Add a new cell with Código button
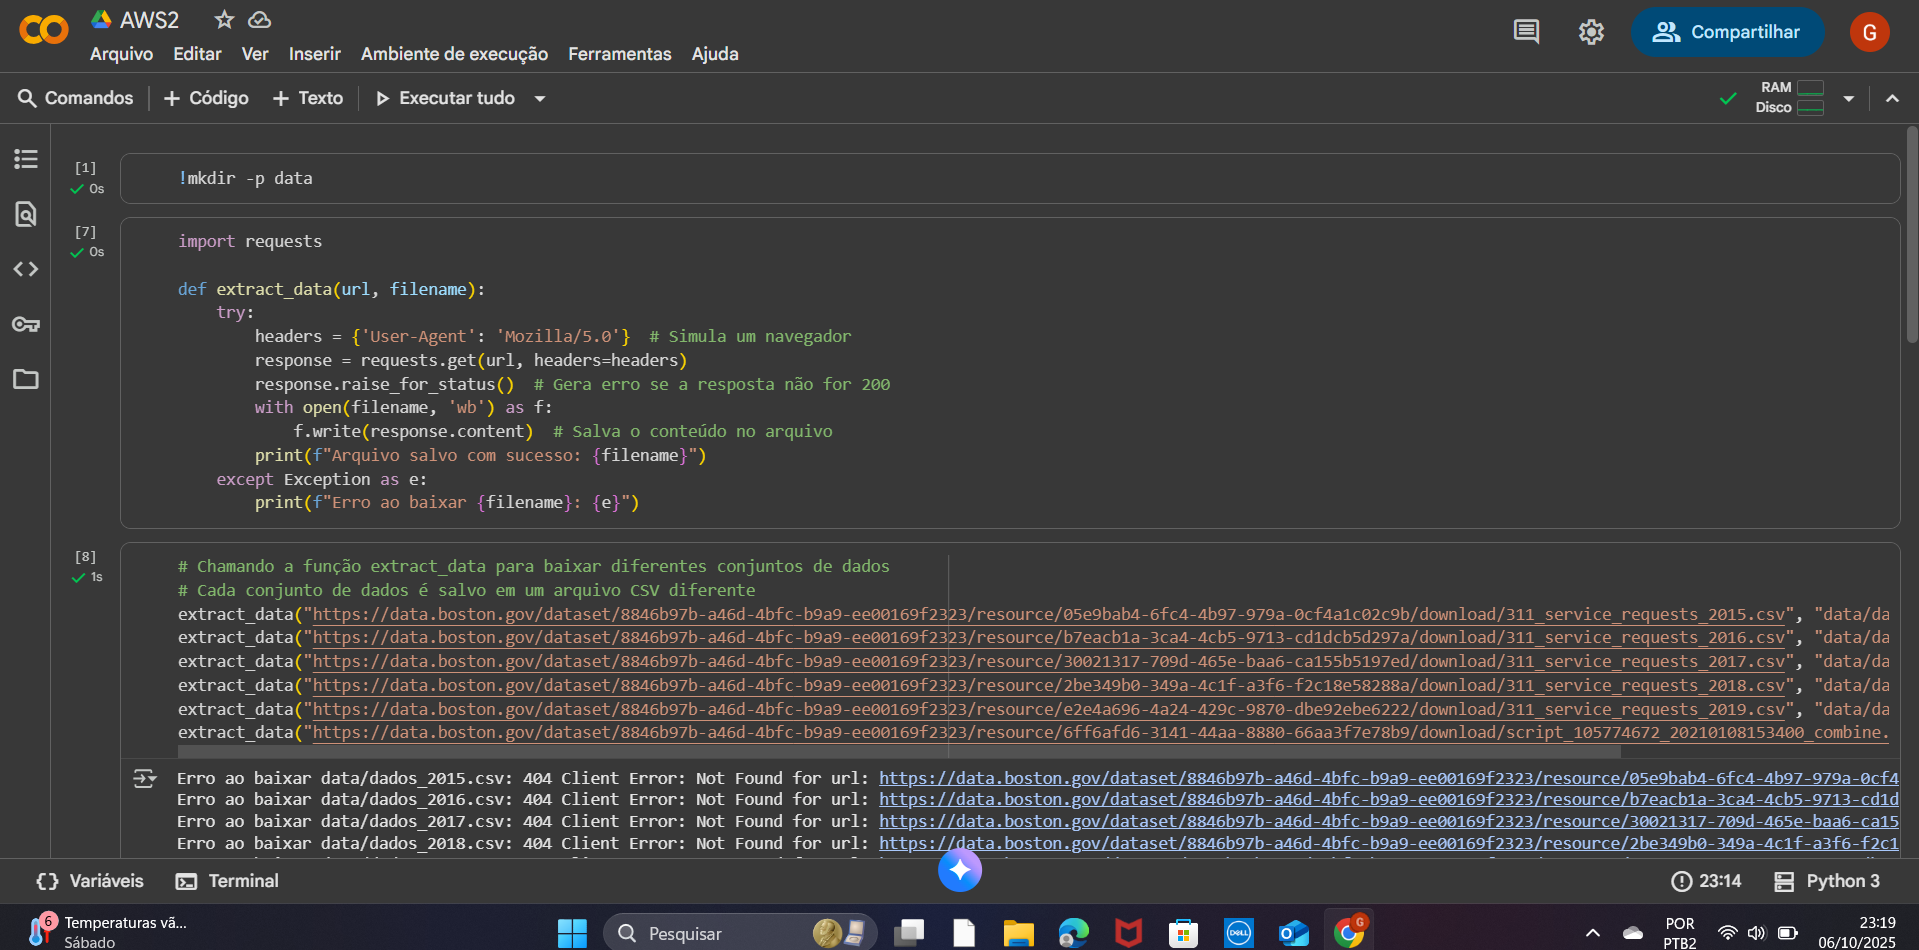Image resolution: width=1919 pixels, height=950 pixels. coord(206,98)
